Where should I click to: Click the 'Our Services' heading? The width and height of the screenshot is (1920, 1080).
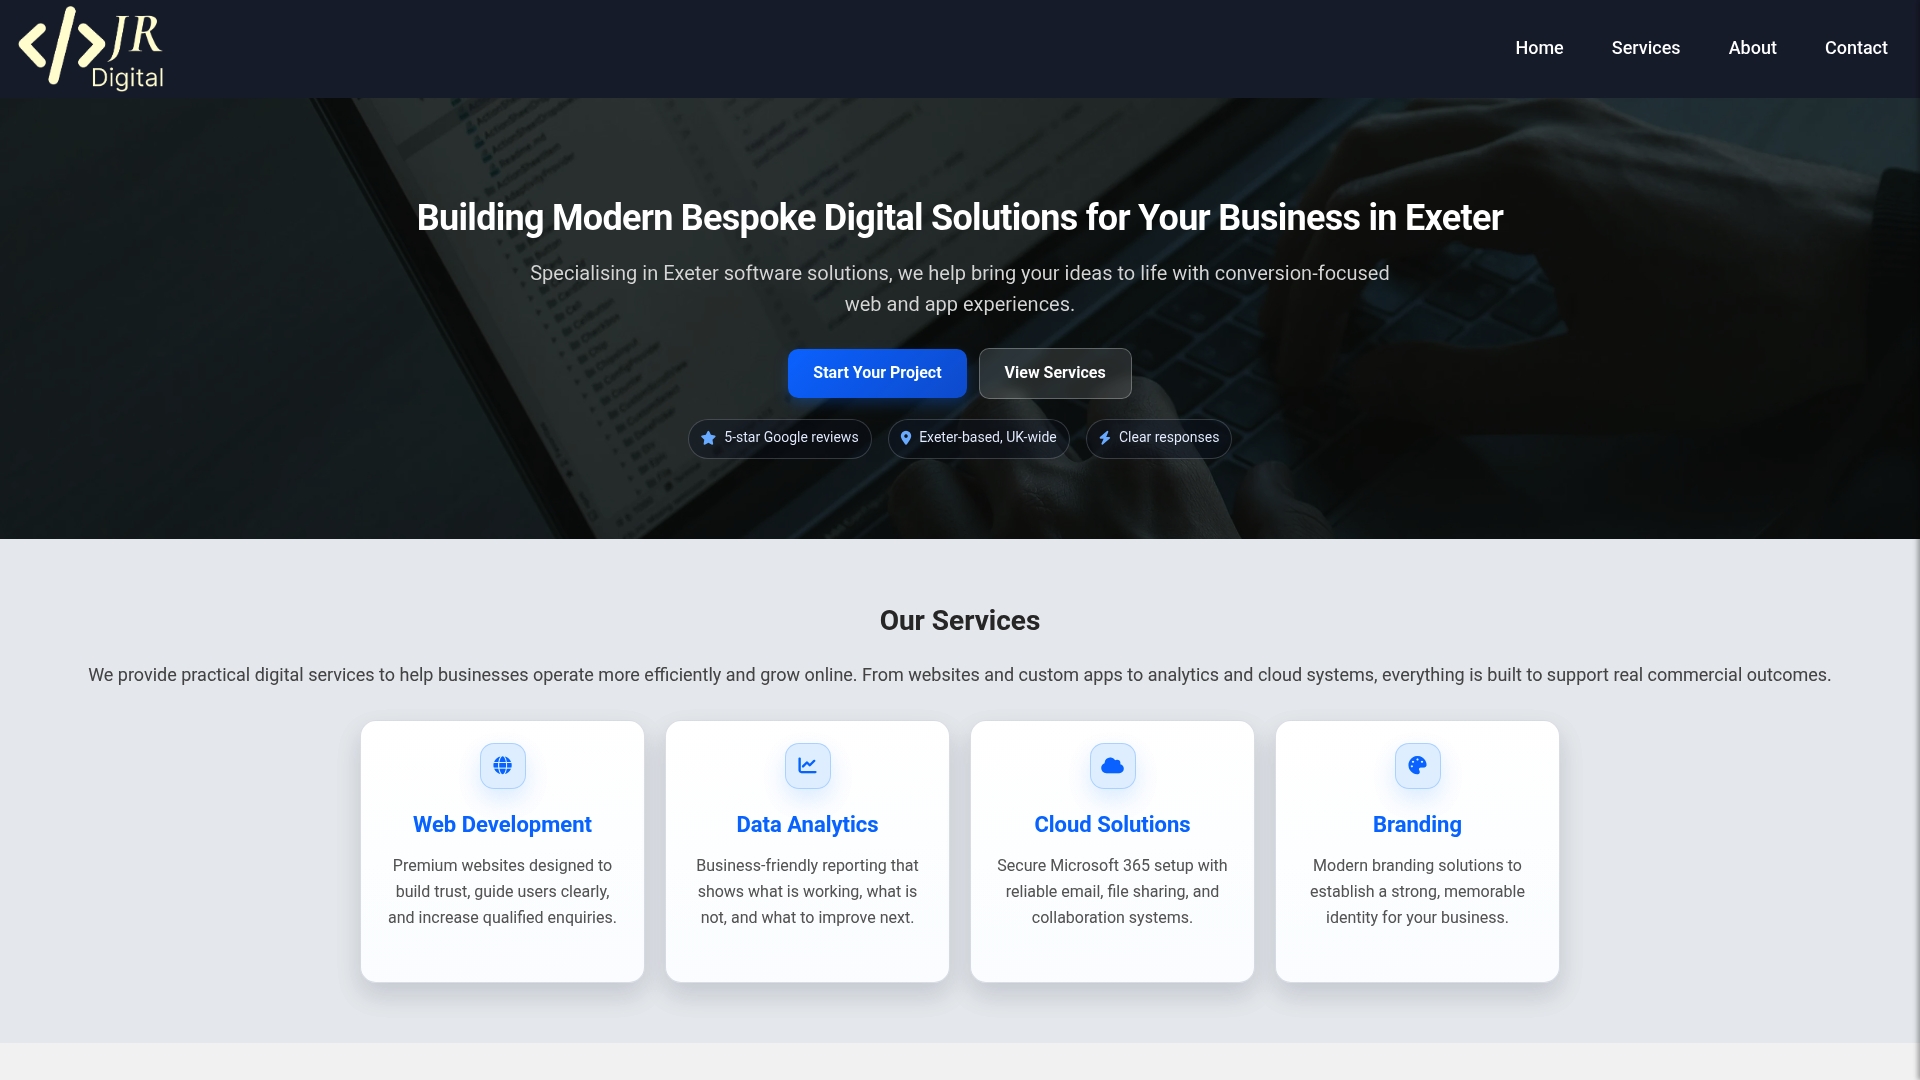(x=960, y=621)
